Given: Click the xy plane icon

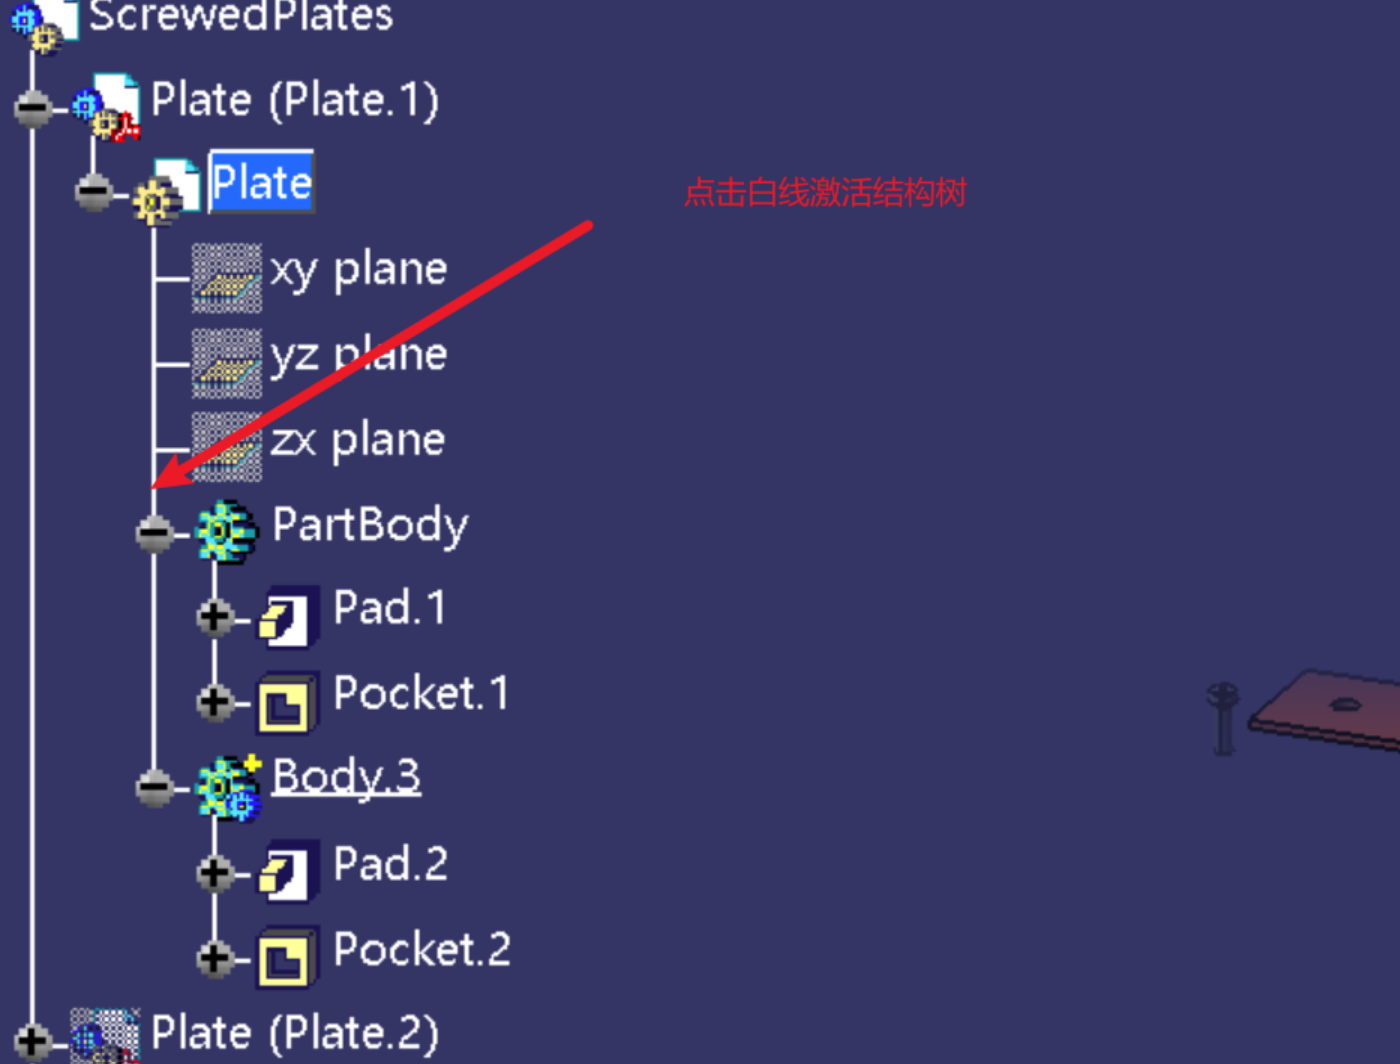Looking at the screenshot, I should [x=227, y=278].
